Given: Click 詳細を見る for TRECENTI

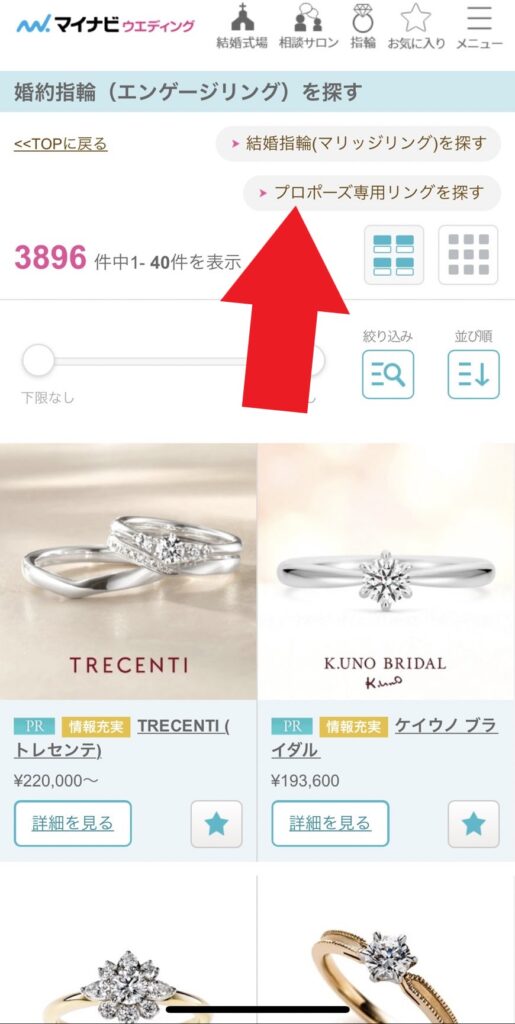Looking at the screenshot, I should (x=72, y=824).
